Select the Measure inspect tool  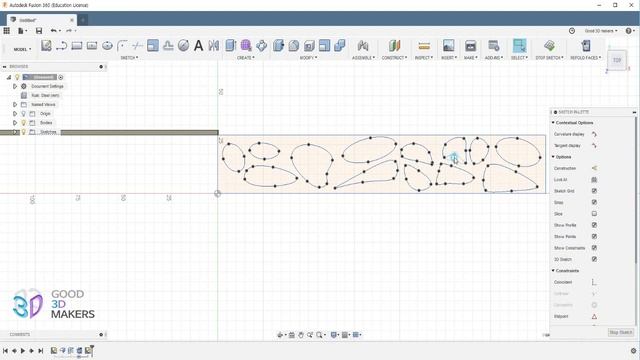coord(424,45)
